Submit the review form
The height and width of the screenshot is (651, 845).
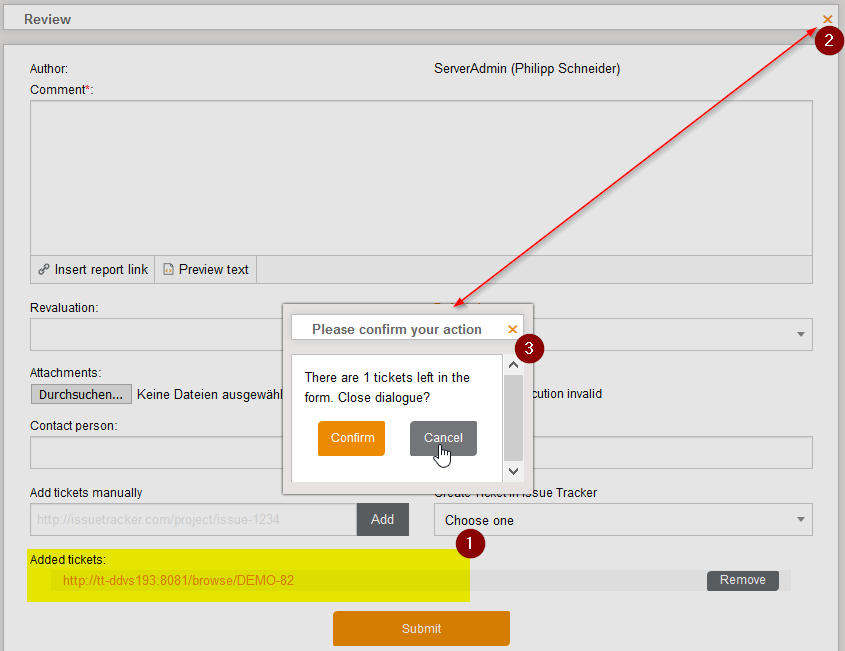[421, 628]
